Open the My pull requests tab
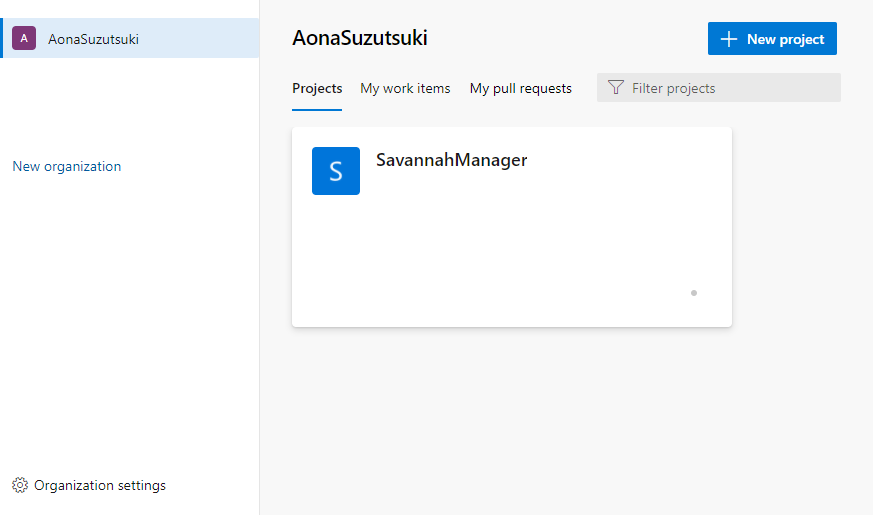 (x=521, y=89)
